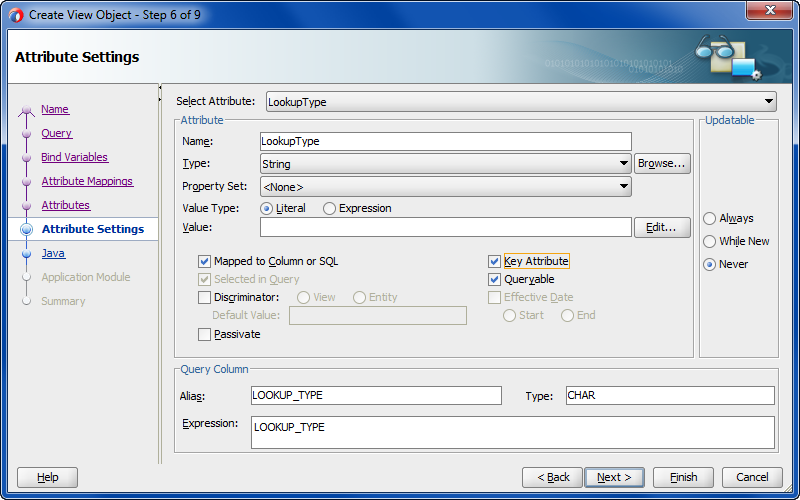Viewport: 800px width, 500px height.
Task: Enable the Passivate checkbox
Action: click(204, 335)
